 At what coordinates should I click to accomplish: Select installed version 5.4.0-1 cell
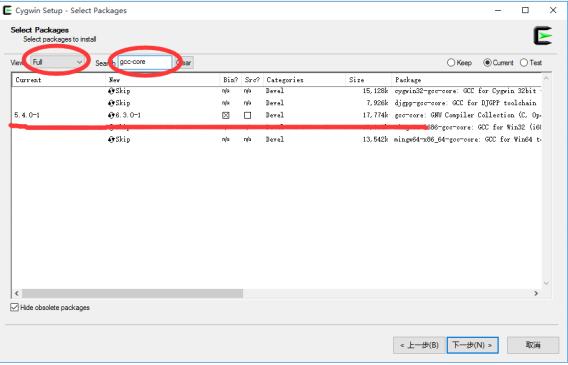pos(27,116)
